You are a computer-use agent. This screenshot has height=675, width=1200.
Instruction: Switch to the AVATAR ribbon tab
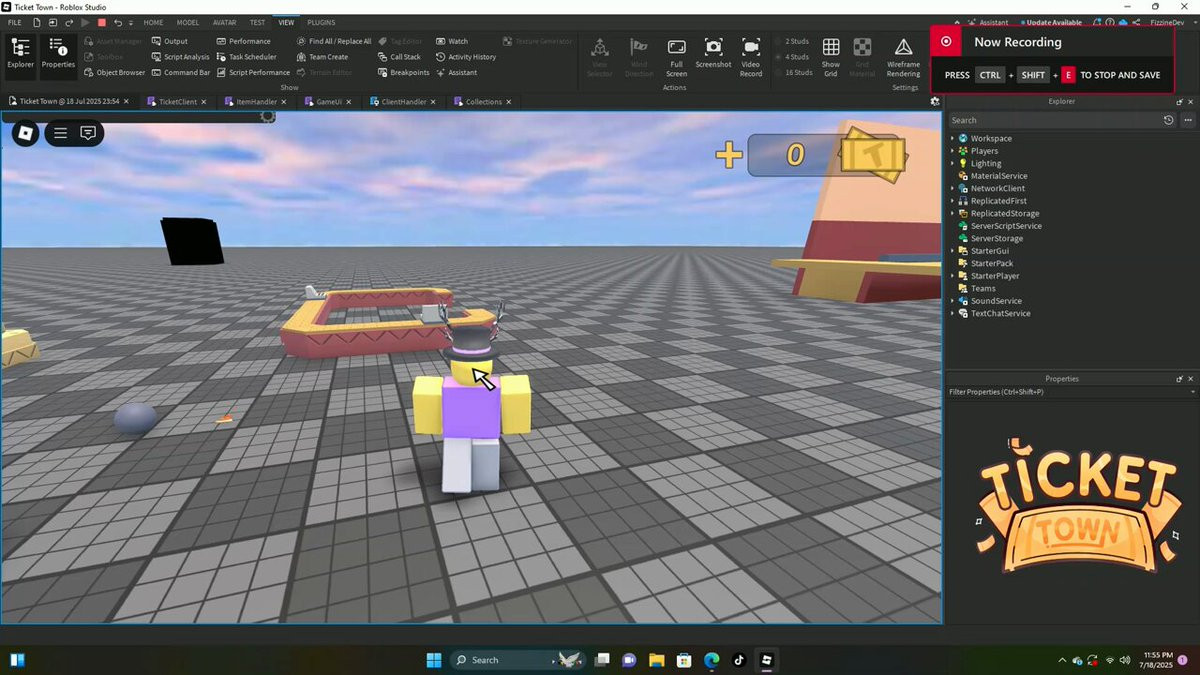[x=224, y=22]
